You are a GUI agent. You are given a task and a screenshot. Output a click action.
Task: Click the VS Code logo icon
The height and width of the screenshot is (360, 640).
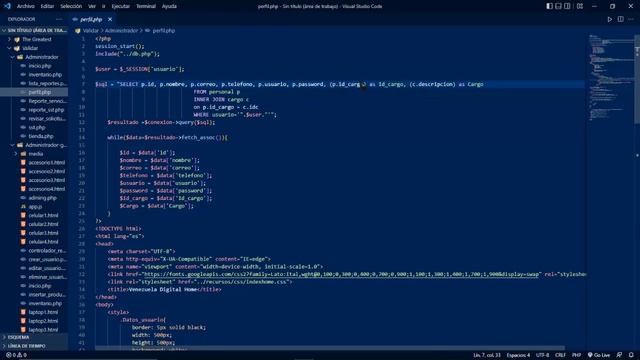pyautogui.click(x=7, y=6)
